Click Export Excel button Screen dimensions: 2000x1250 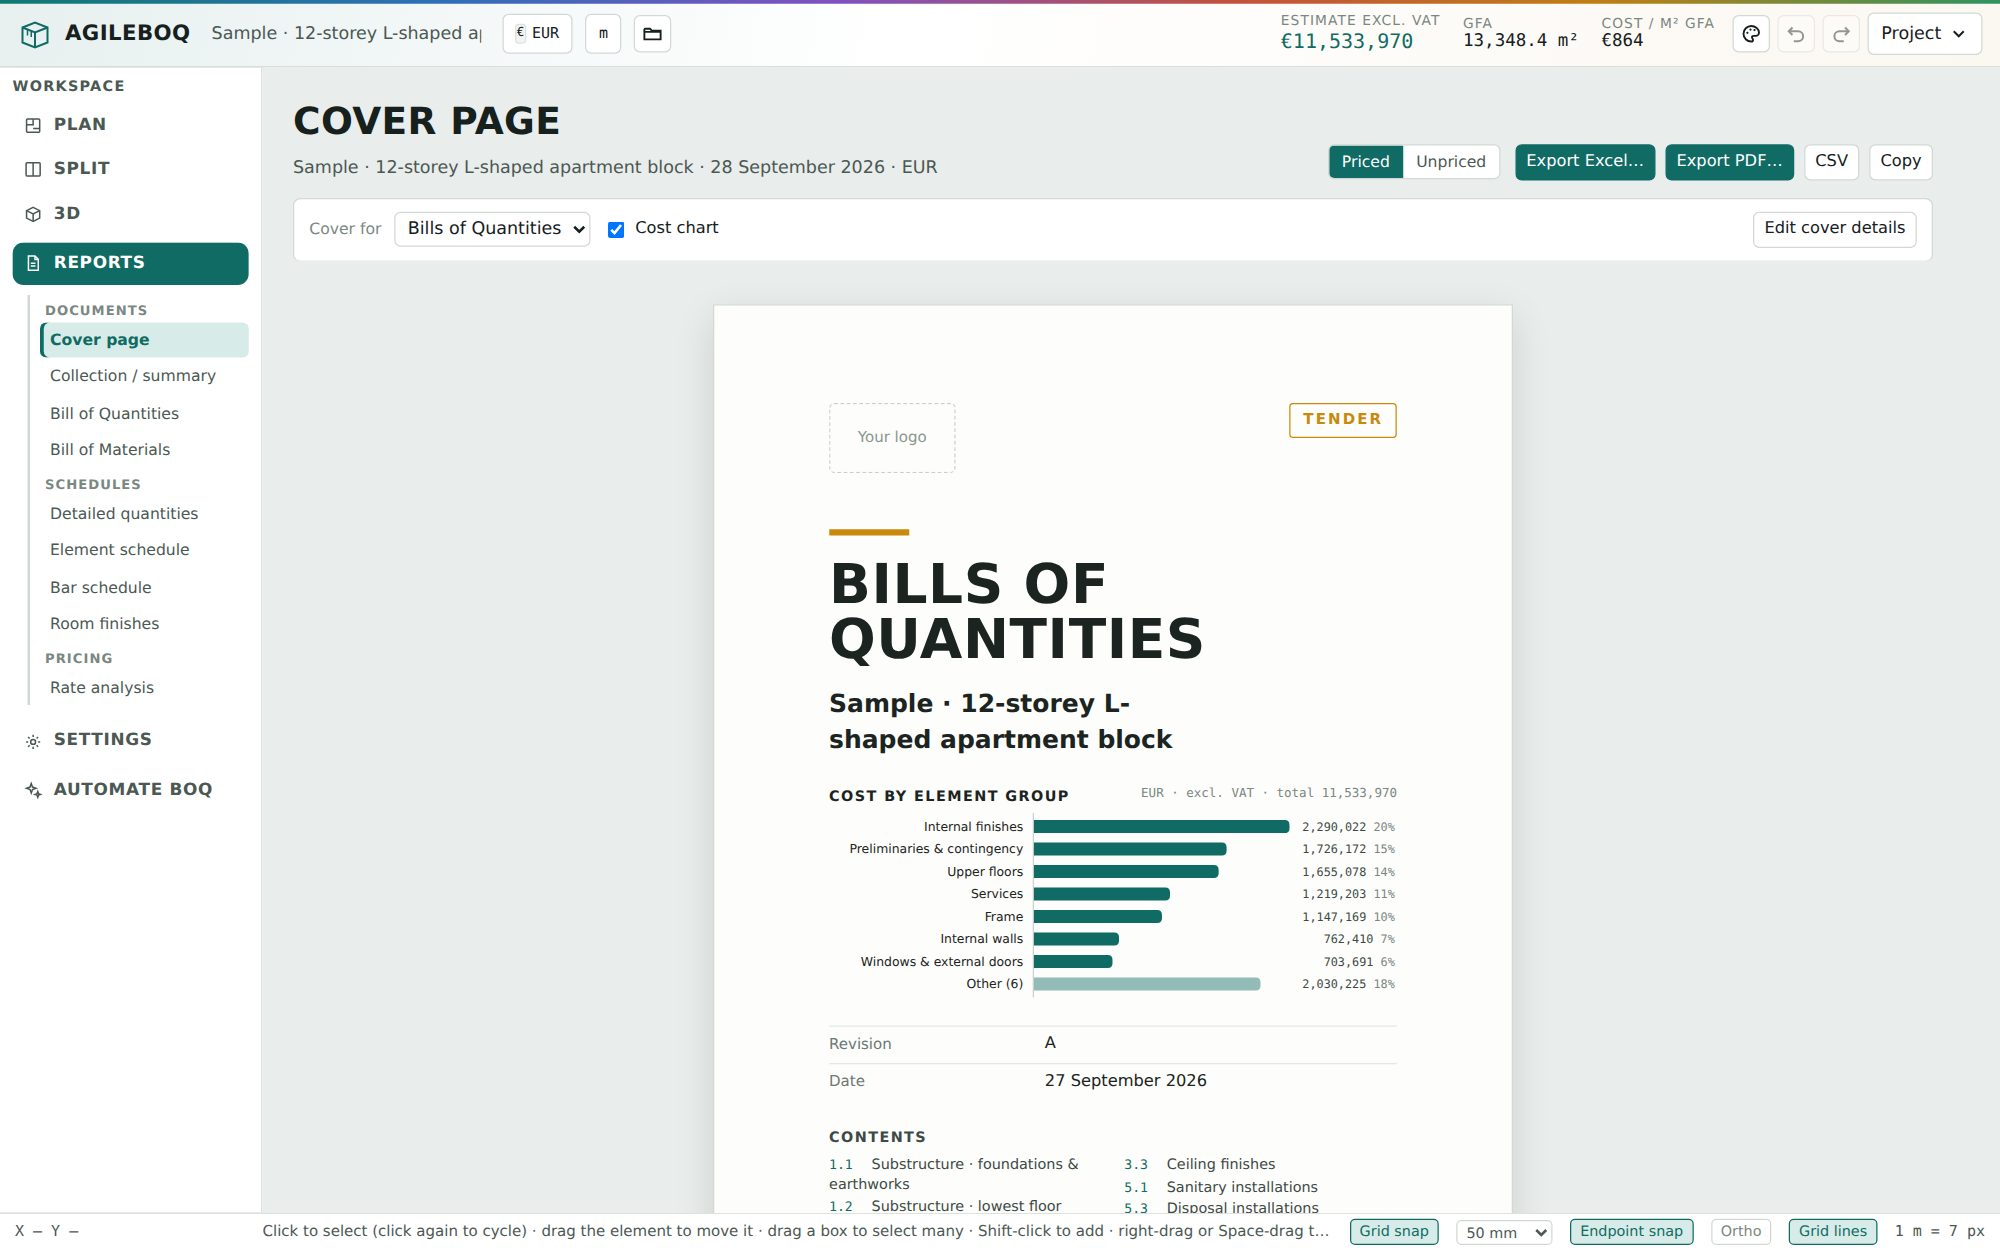pos(1585,162)
